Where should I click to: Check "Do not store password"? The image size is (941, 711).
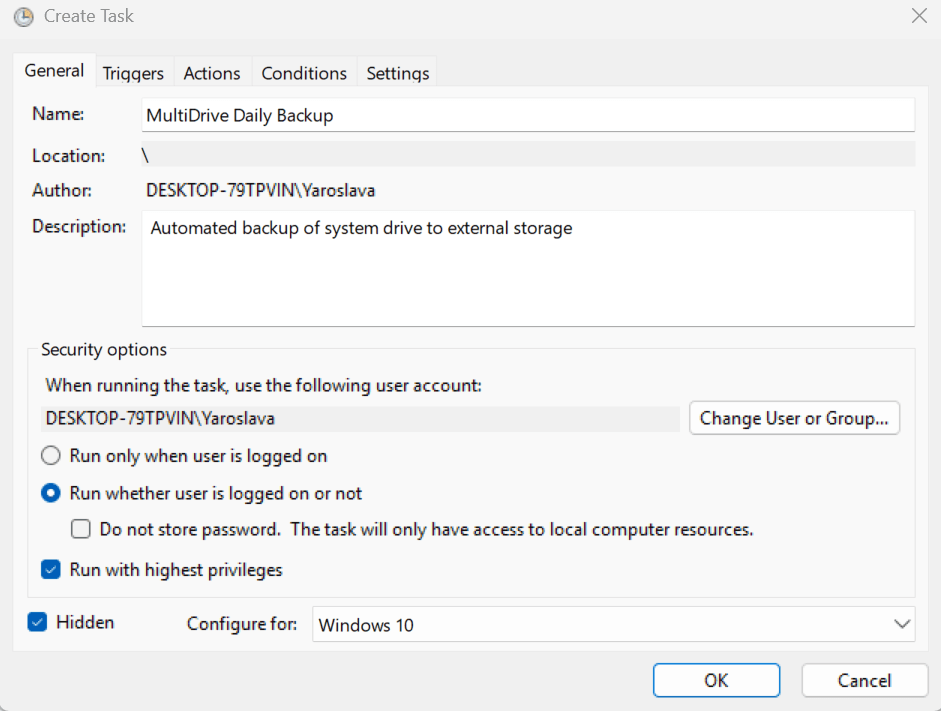tap(81, 529)
